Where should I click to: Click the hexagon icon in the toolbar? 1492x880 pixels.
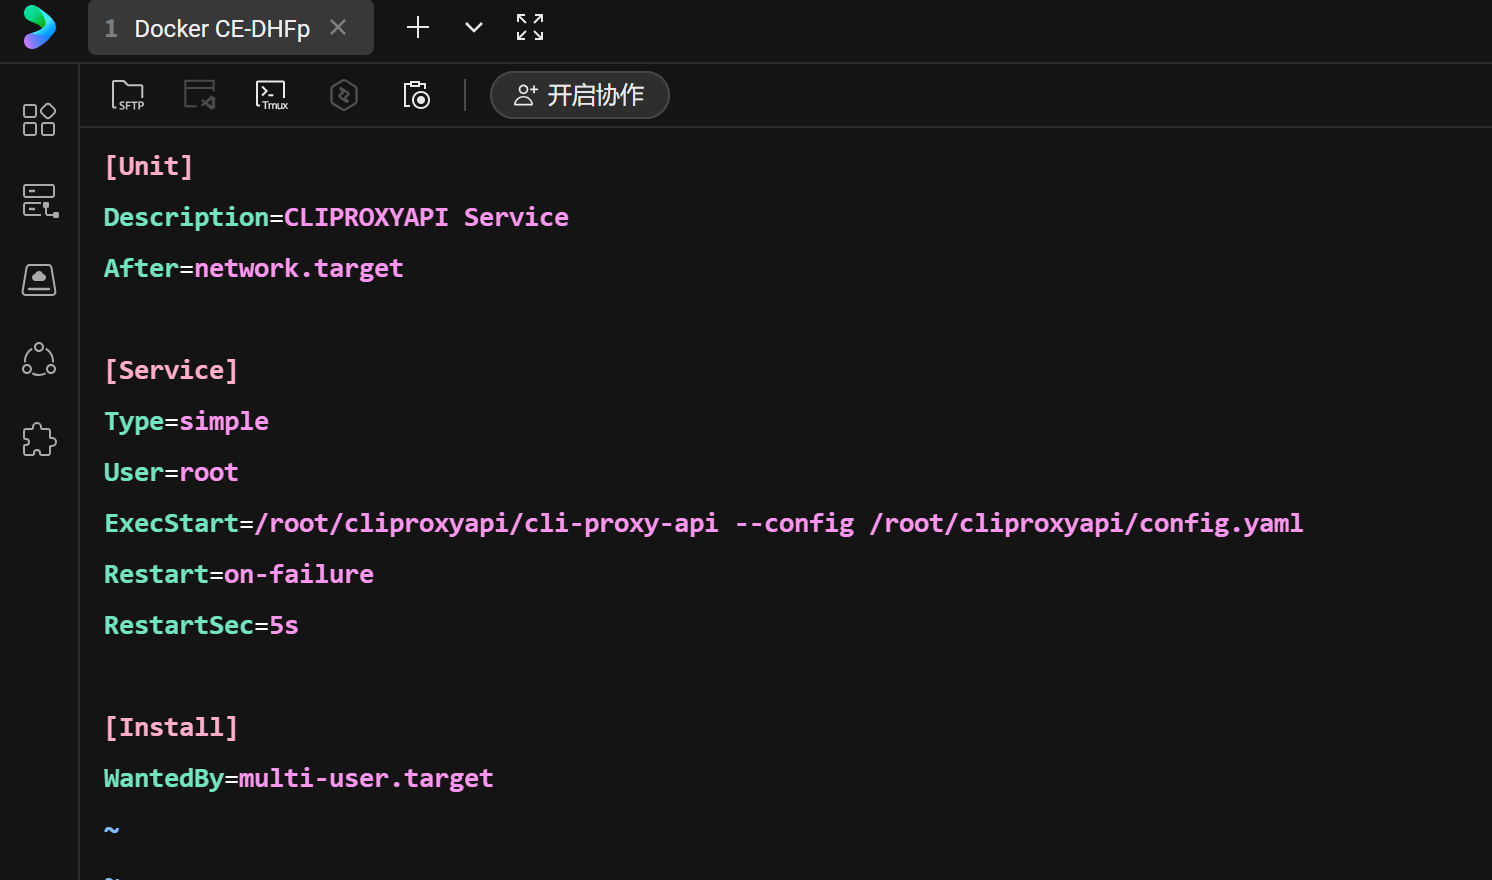click(343, 95)
